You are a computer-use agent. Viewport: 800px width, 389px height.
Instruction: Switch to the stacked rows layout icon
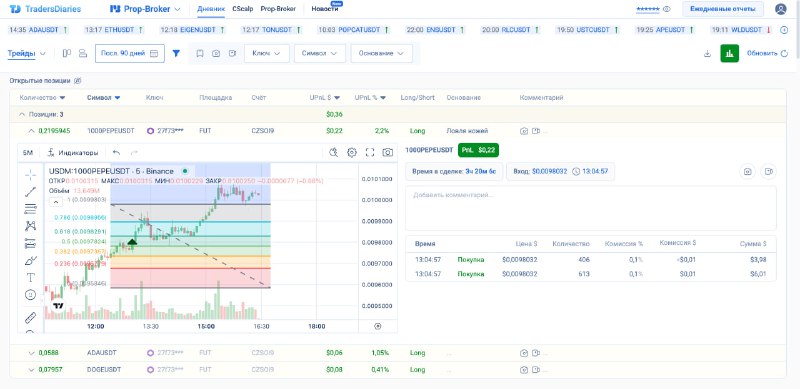(83, 53)
